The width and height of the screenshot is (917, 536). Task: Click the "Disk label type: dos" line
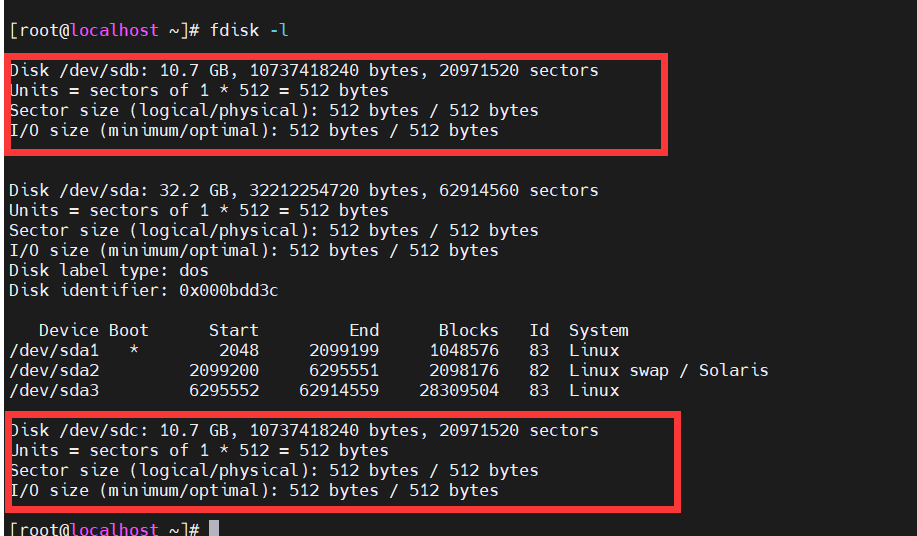(x=108, y=271)
